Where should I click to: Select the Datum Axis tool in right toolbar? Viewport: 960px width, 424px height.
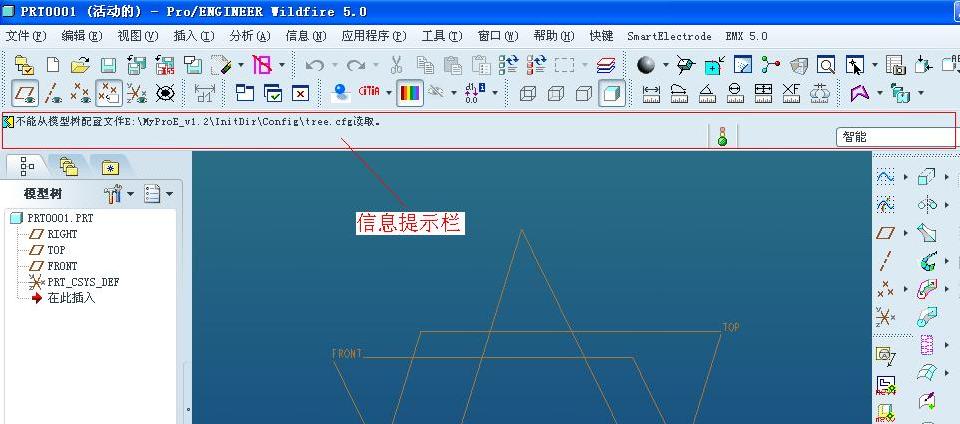(885, 261)
